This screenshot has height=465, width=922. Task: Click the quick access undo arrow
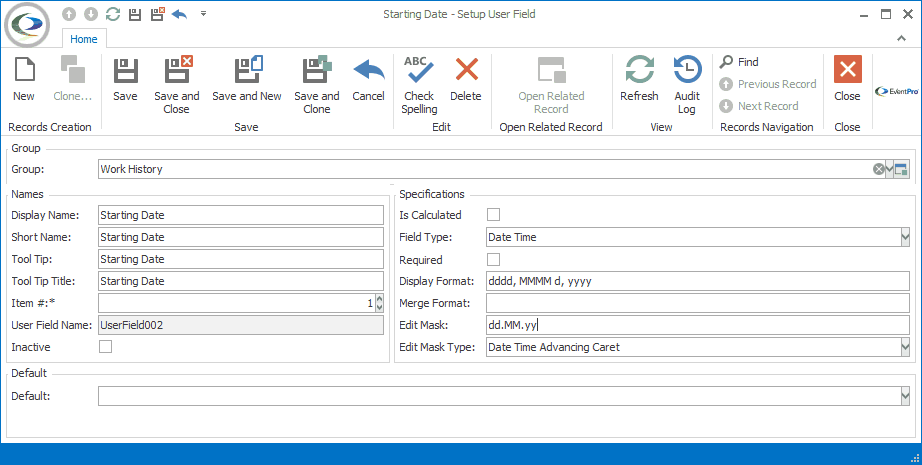pos(179,14)
